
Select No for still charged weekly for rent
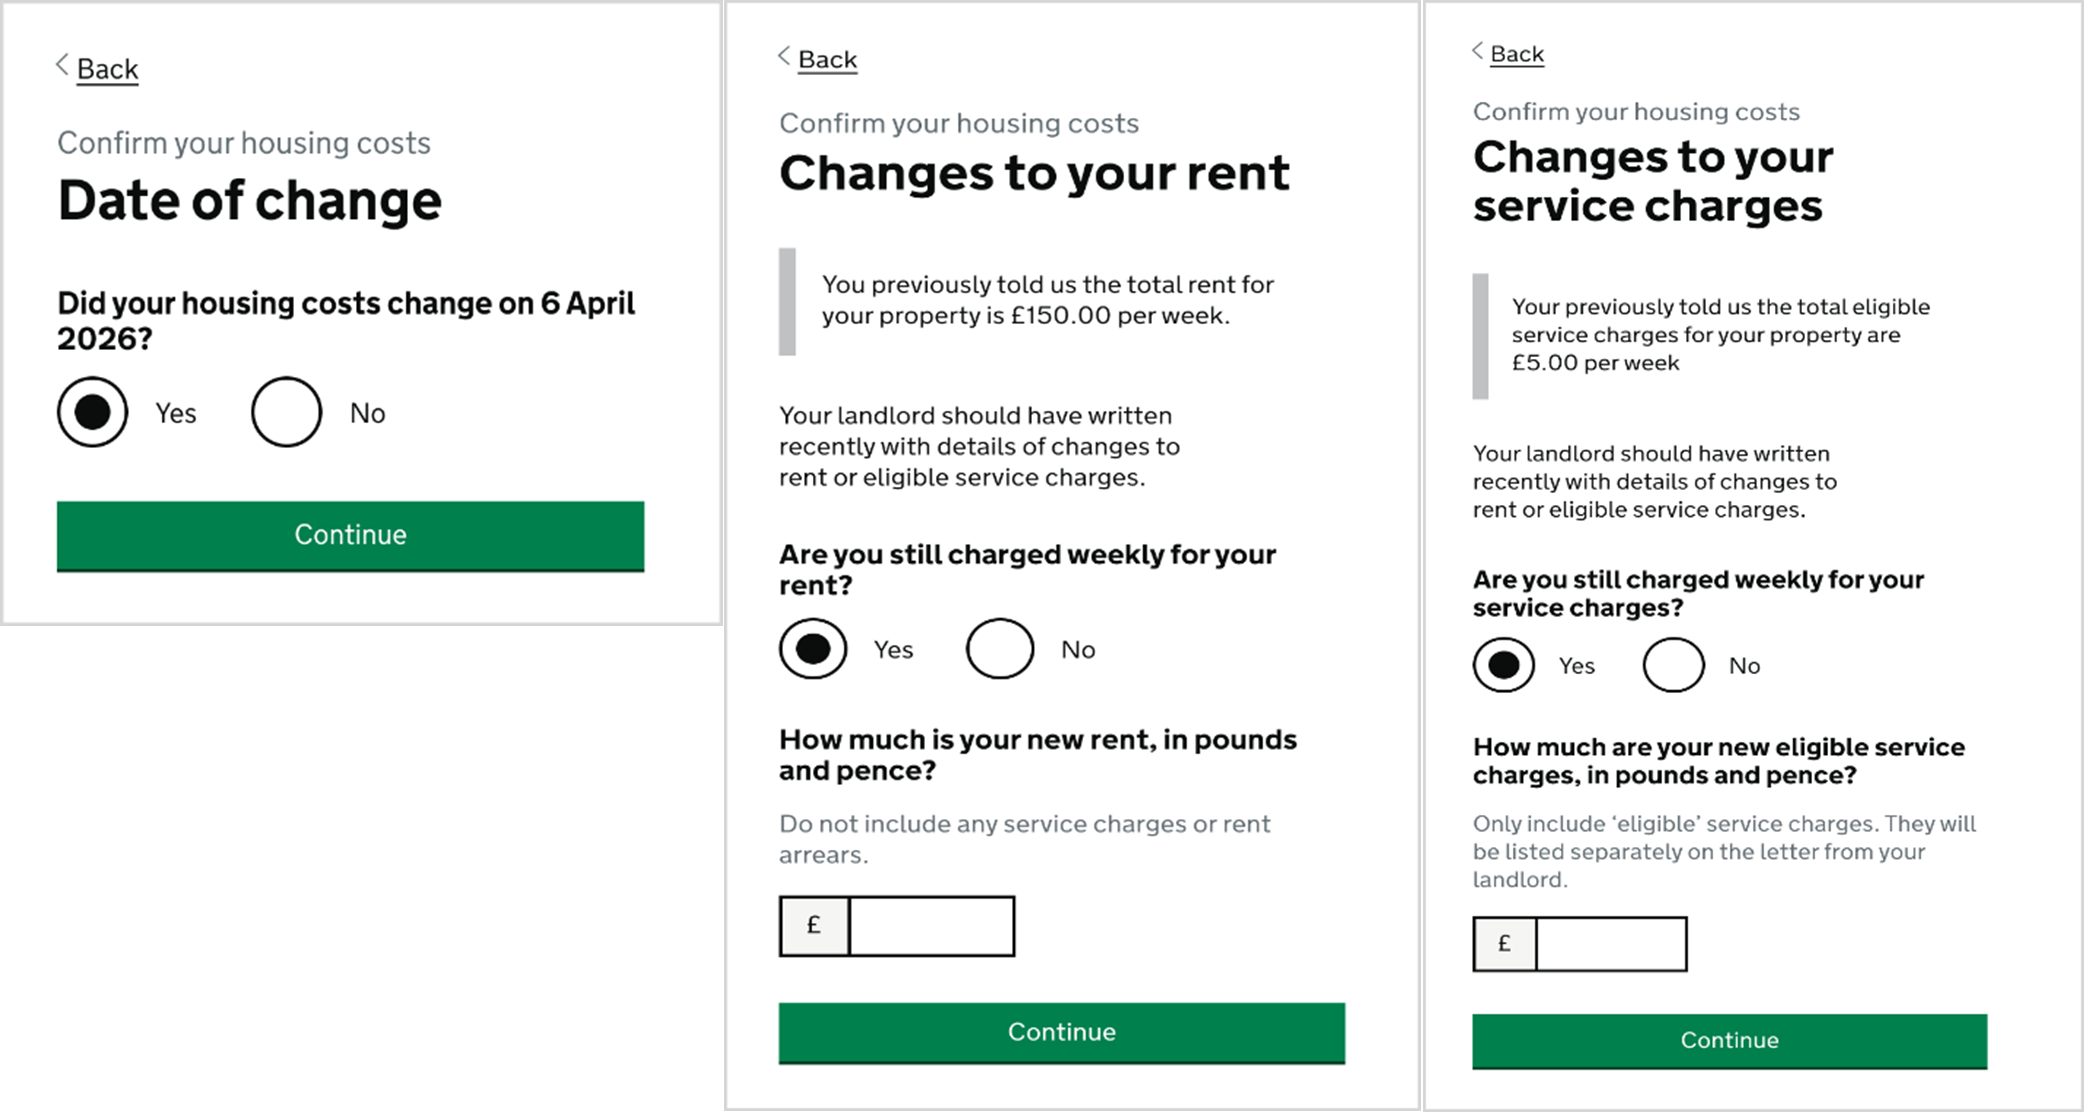coord(999,648)
